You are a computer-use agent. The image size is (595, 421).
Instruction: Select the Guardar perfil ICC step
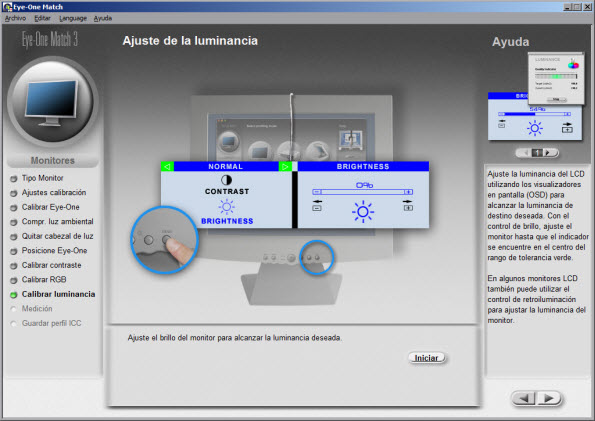pyautogui.click(x=51, y=323)
